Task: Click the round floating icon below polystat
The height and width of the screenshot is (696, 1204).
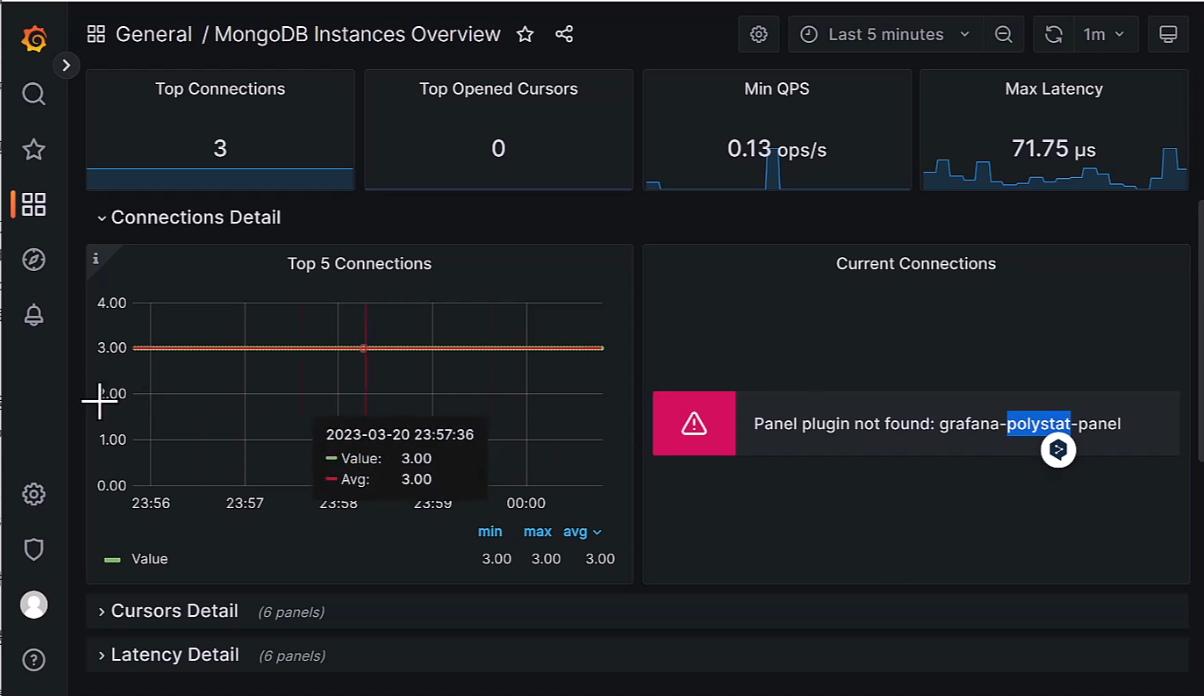Action: [1058, 451]
